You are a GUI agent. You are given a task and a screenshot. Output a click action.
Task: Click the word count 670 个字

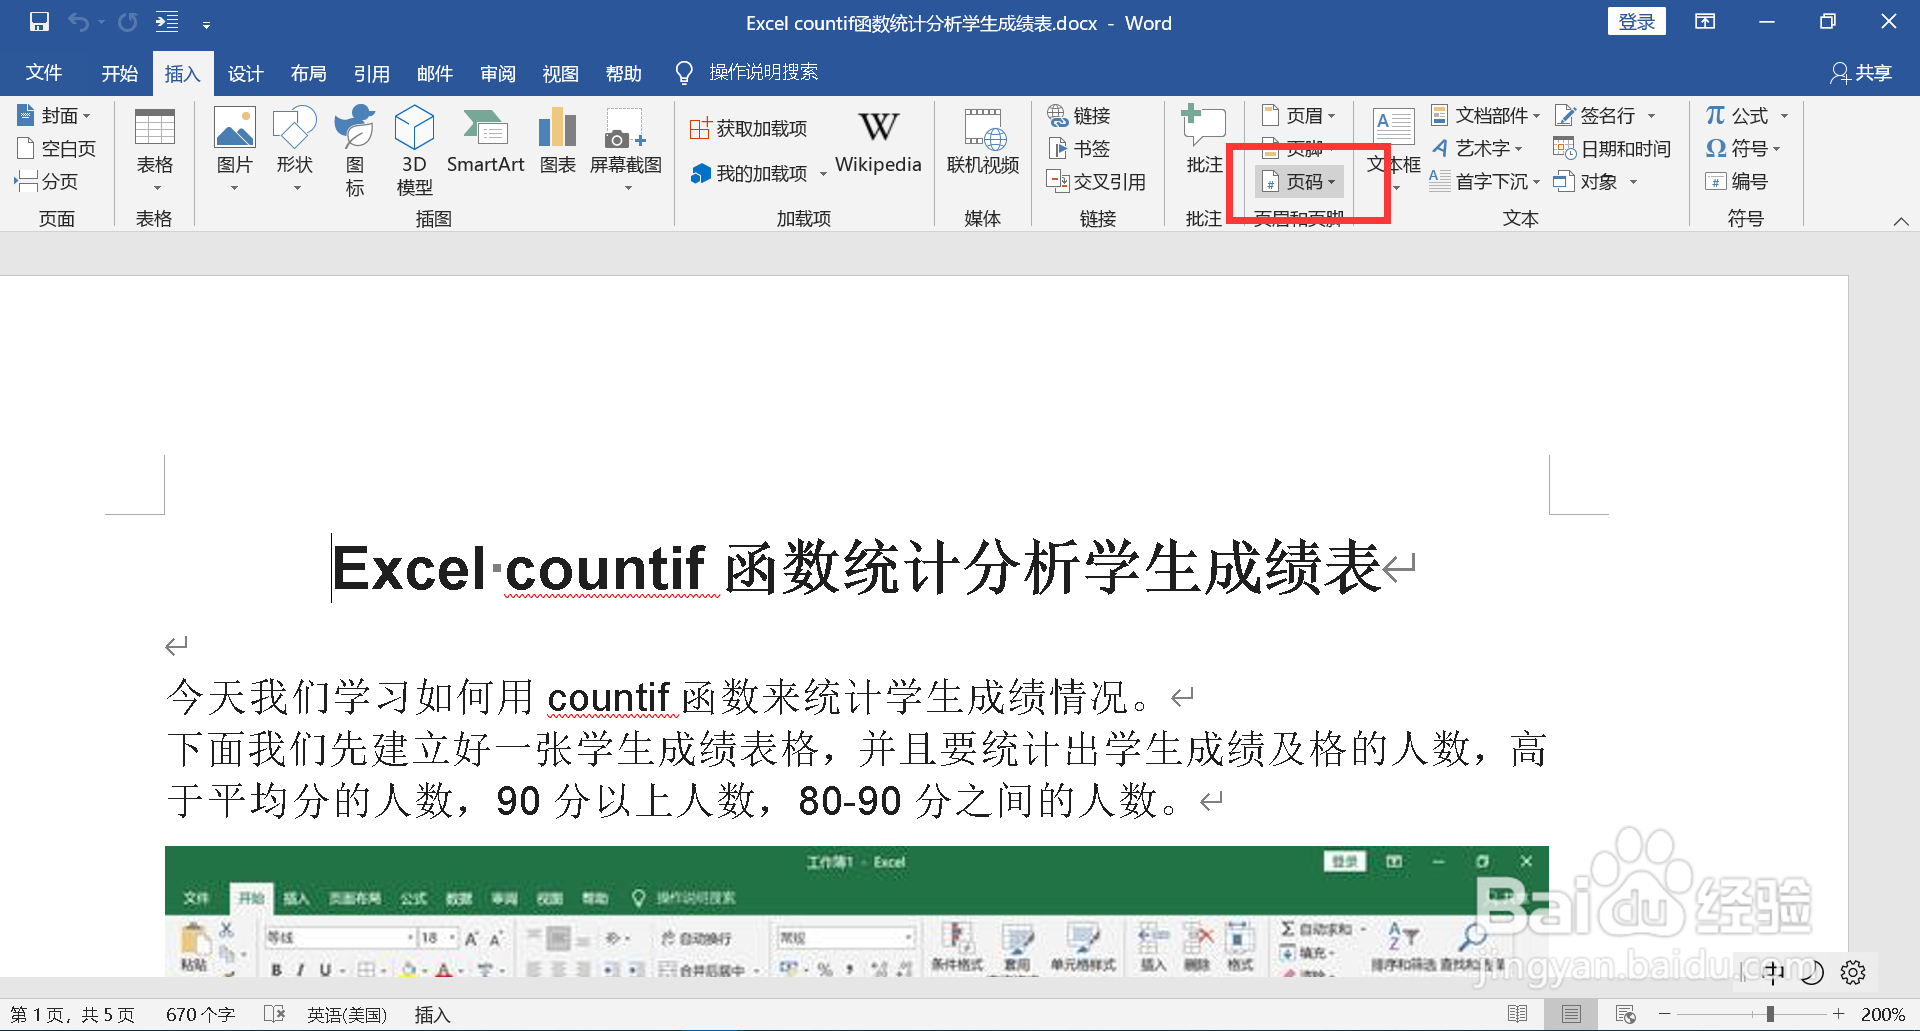point(200,1014)
